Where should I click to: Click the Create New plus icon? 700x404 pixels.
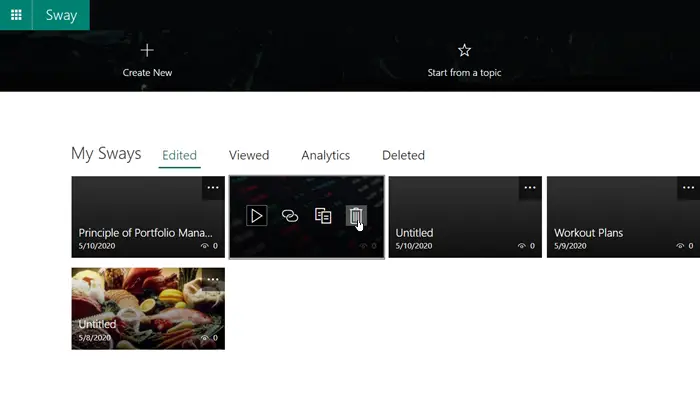click(x=147, y=50)
